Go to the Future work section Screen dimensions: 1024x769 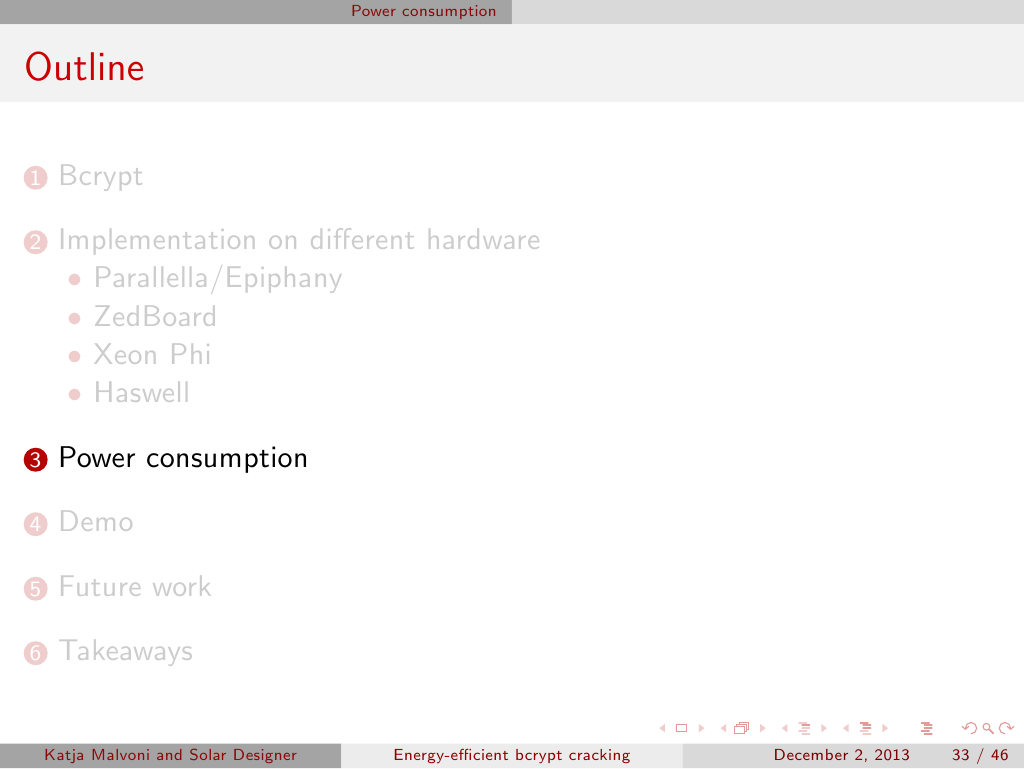click(x=134, y=586)
